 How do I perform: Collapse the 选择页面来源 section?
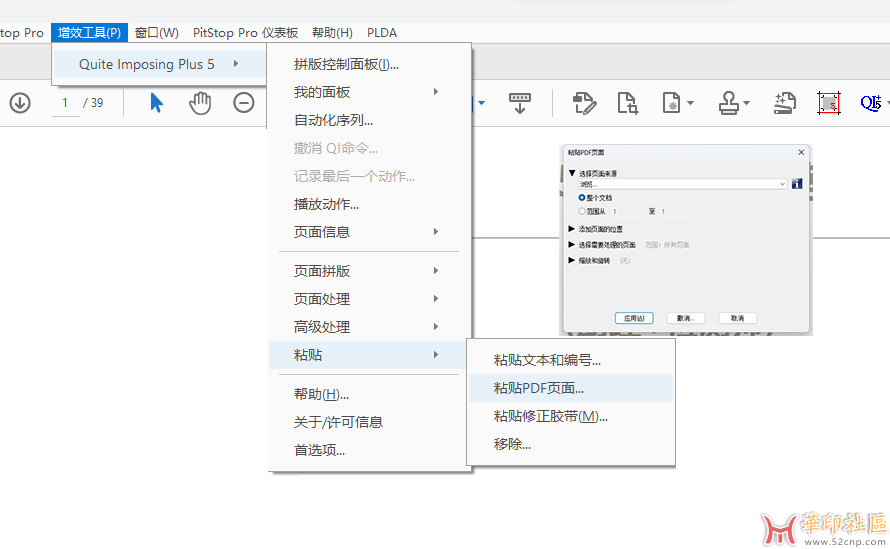[x=572, y=173]
